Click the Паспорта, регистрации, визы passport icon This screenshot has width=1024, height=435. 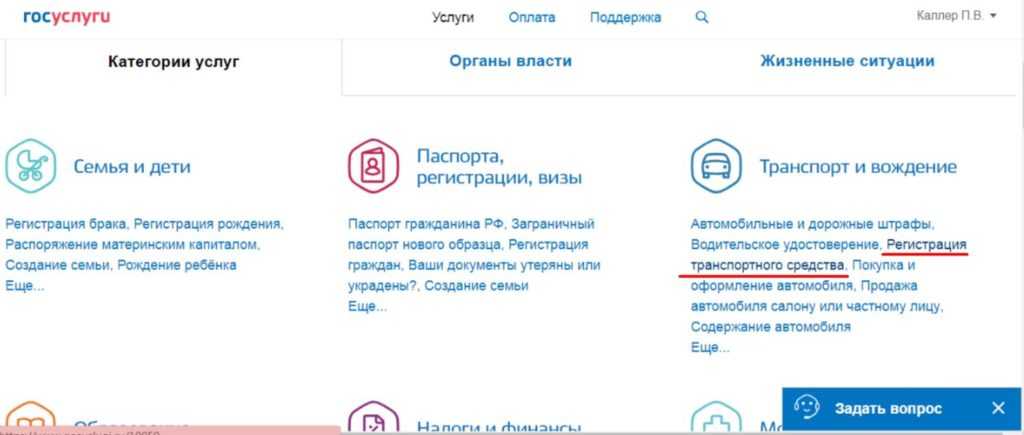coord(373,166)
